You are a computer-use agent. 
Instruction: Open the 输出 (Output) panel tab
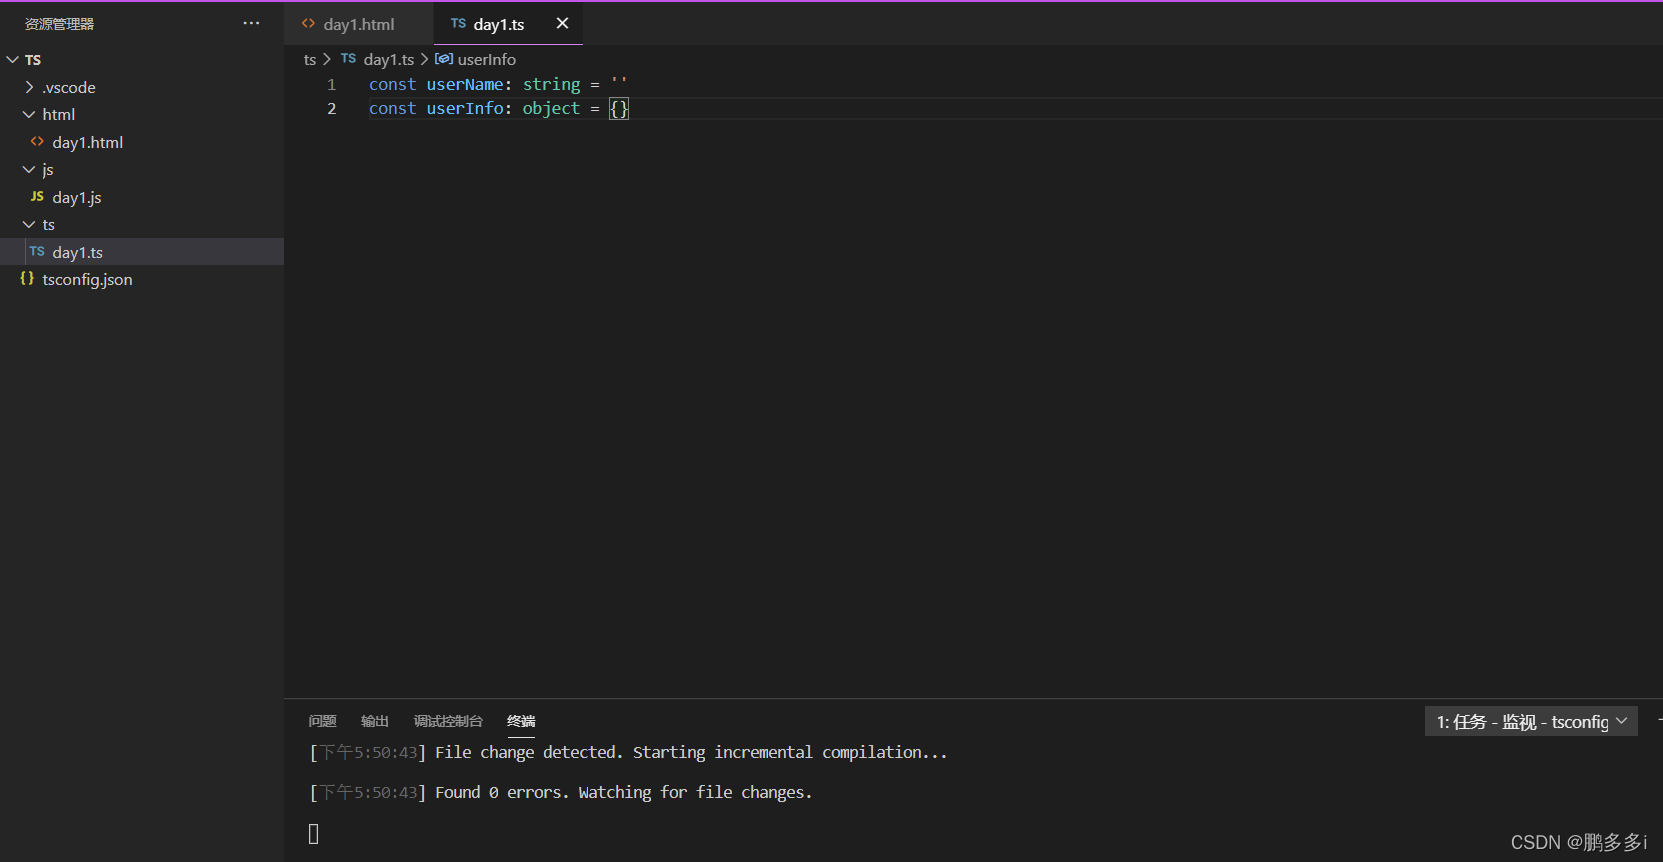coord(375,721)
